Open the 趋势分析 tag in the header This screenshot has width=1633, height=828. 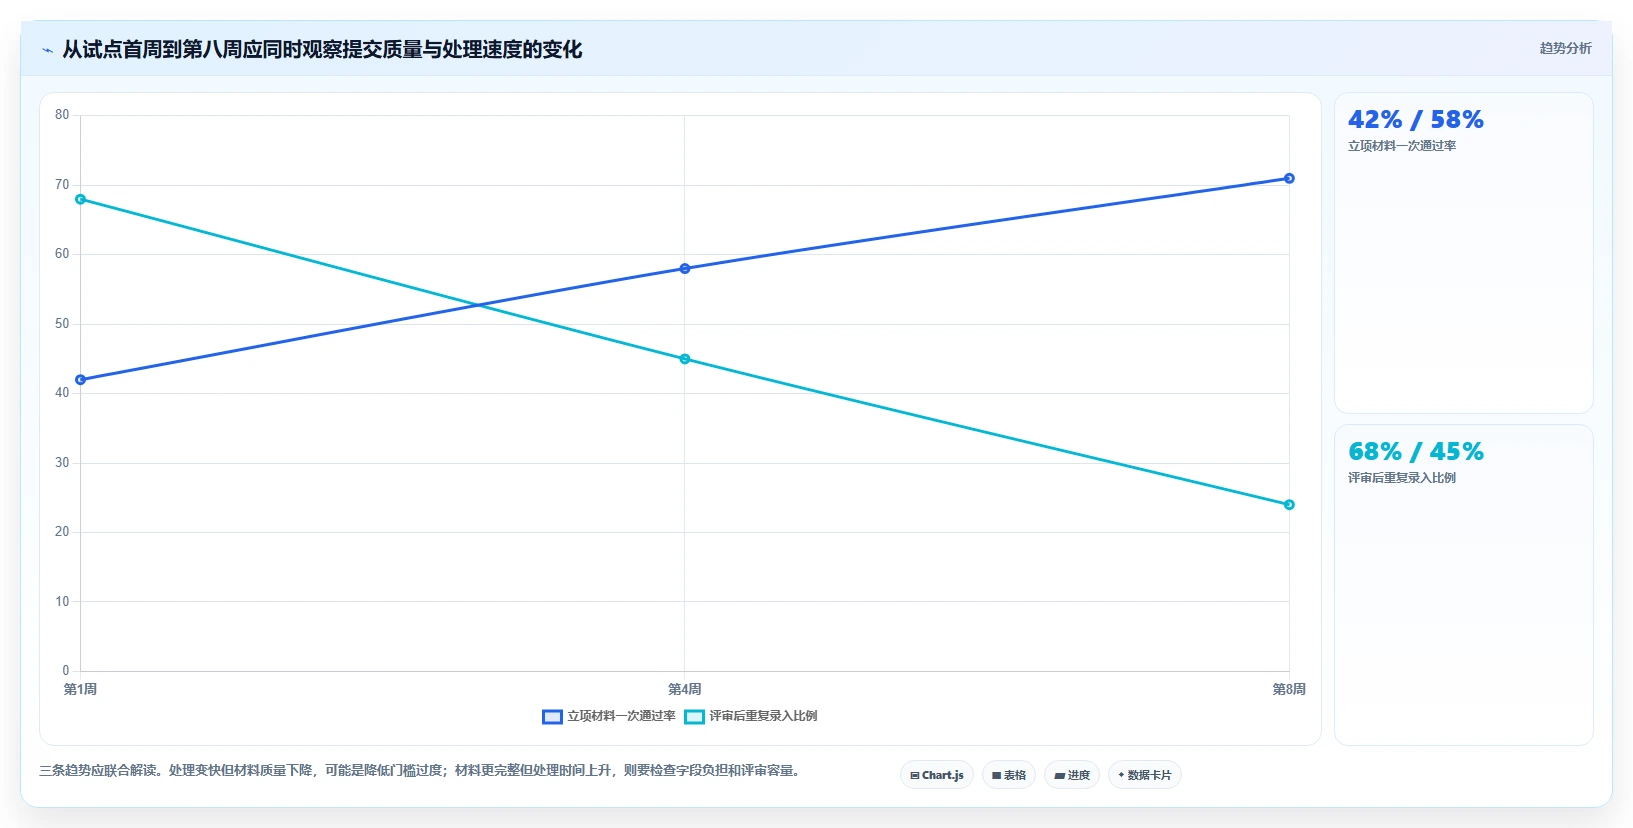click(1565, 48)
